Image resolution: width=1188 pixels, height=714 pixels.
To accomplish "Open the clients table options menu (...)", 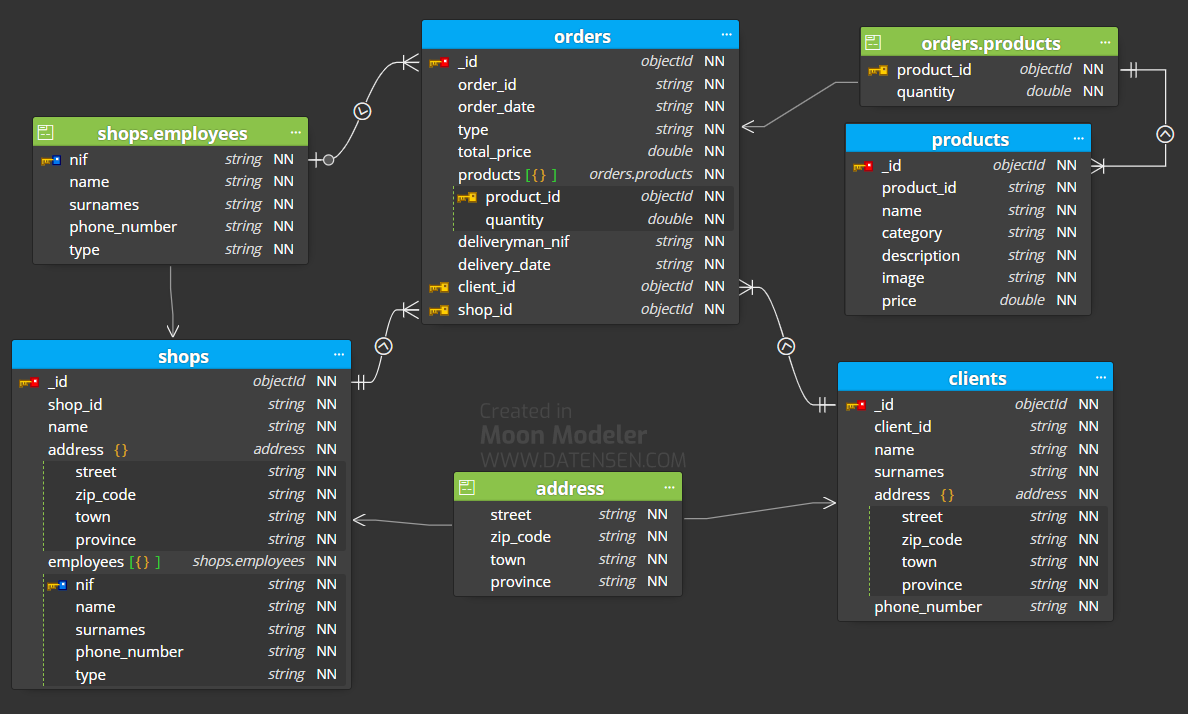I will coord(1100,377).
